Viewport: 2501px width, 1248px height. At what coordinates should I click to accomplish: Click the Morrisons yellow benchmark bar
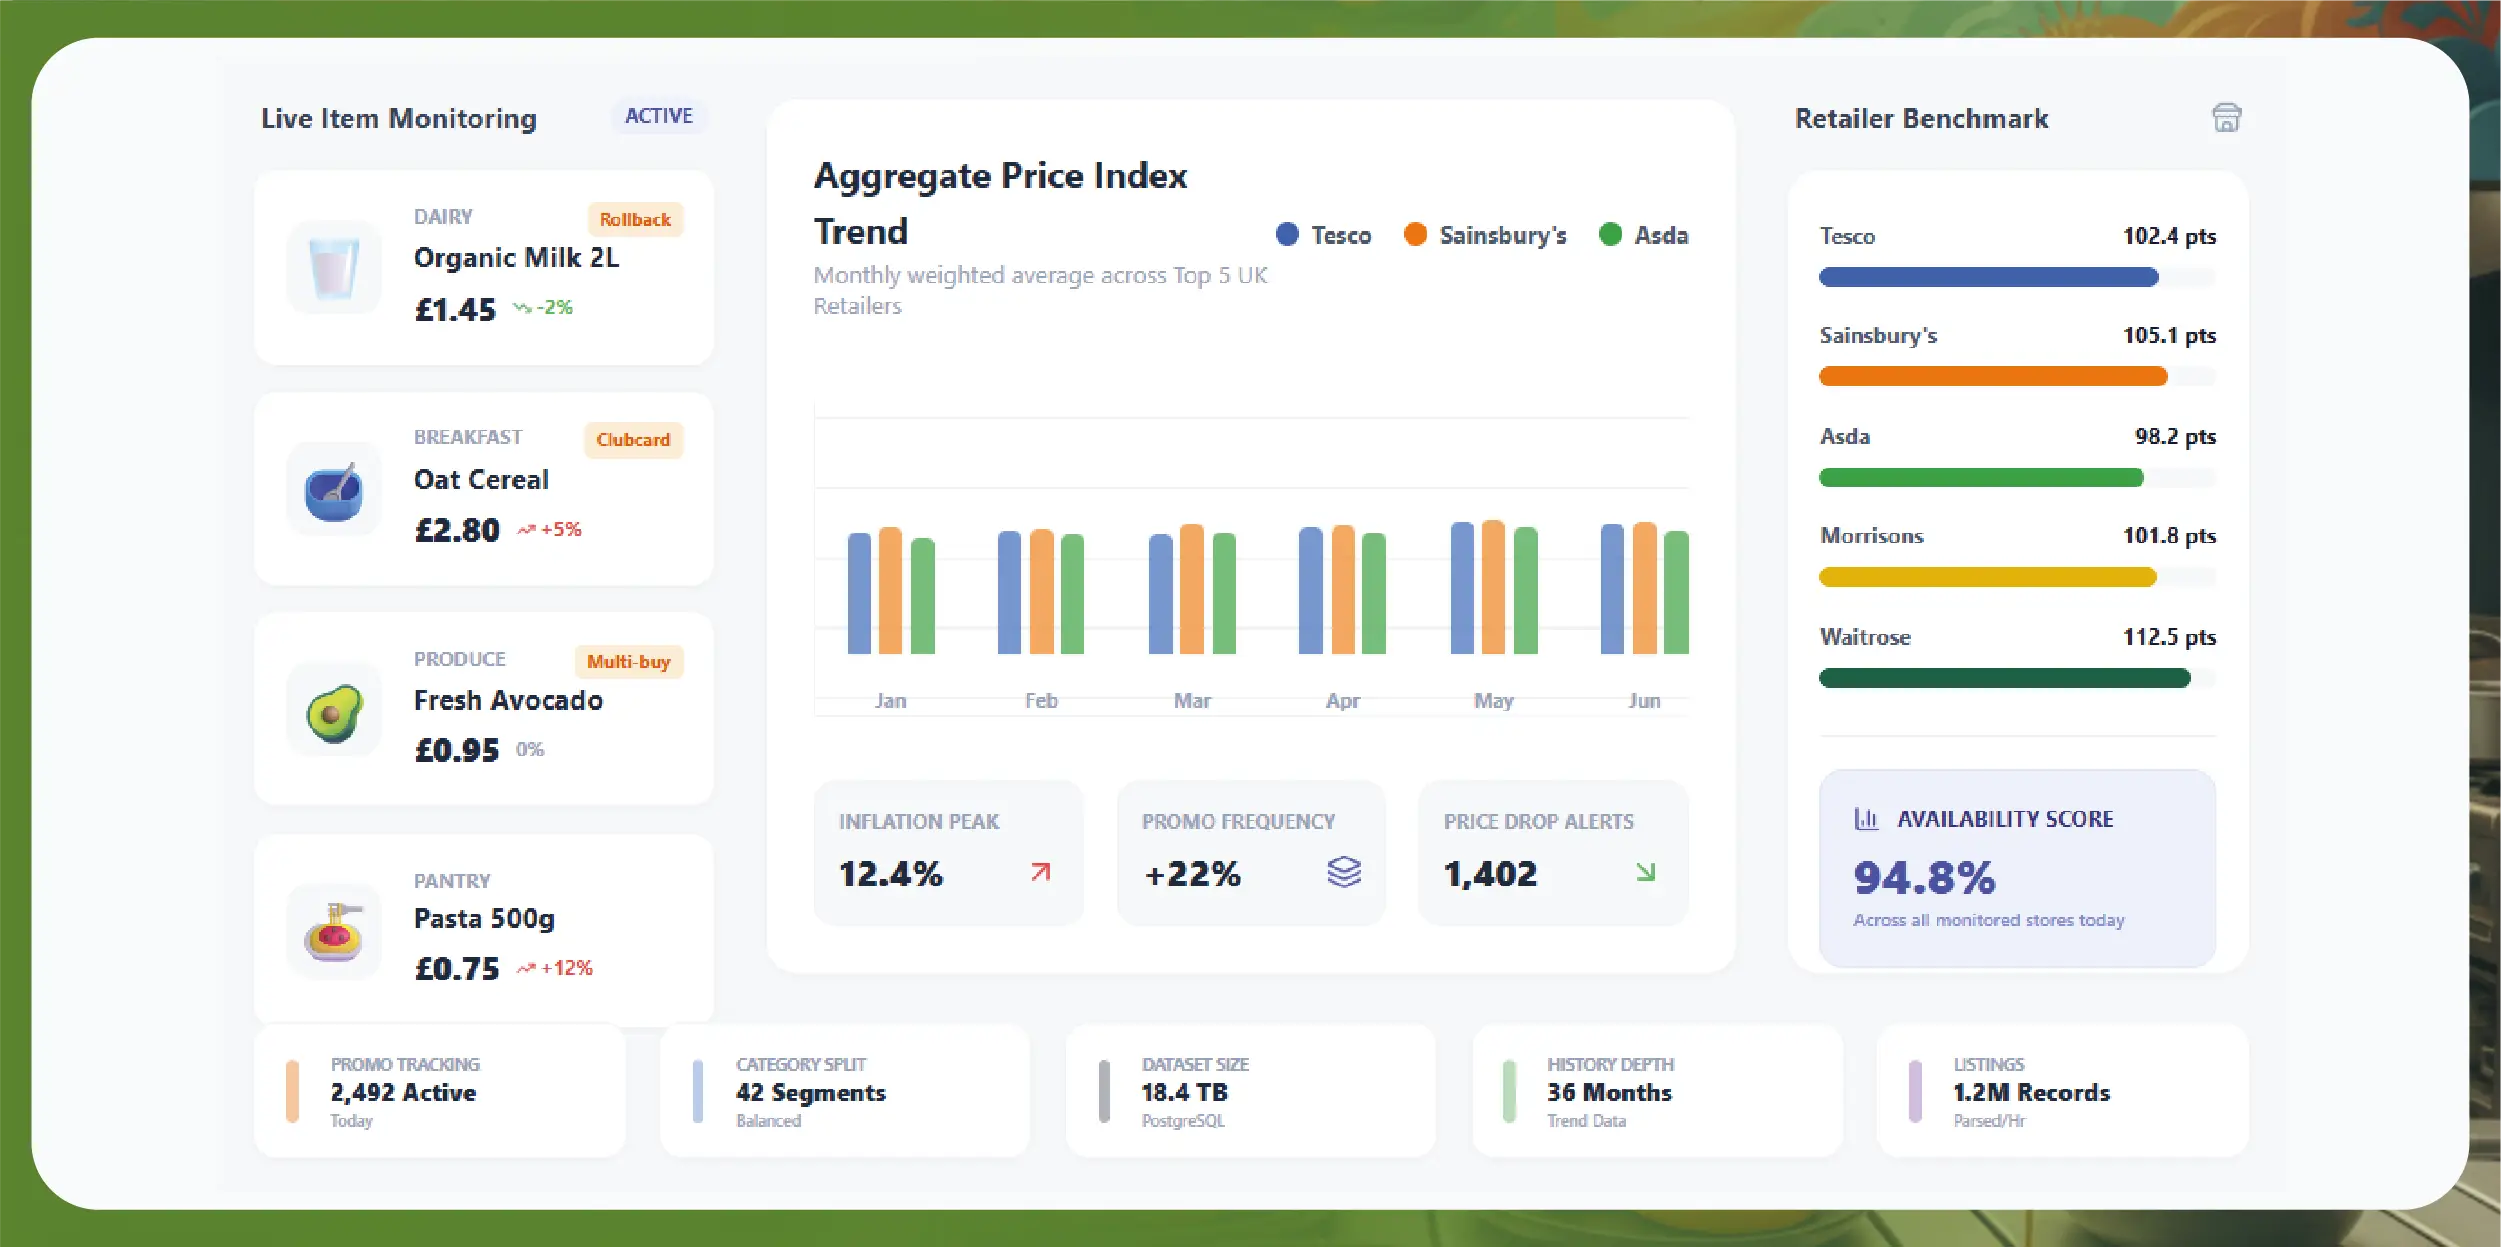[x=1988, y=577]
